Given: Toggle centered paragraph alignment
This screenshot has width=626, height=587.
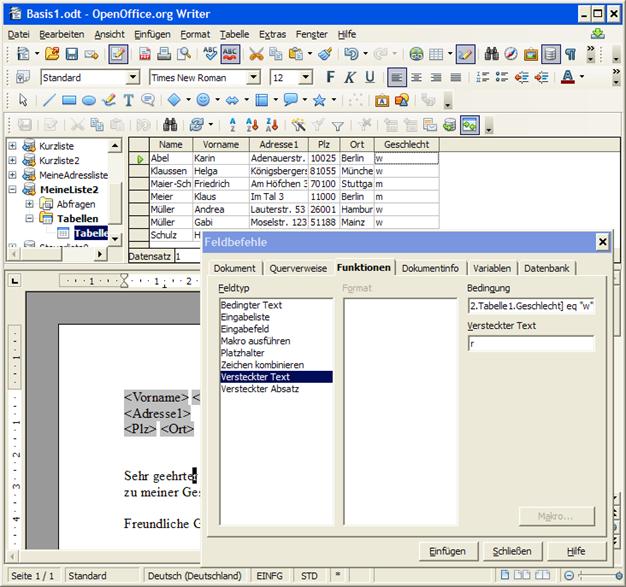Looking at the screenshot, I should (x=416, y=77).
